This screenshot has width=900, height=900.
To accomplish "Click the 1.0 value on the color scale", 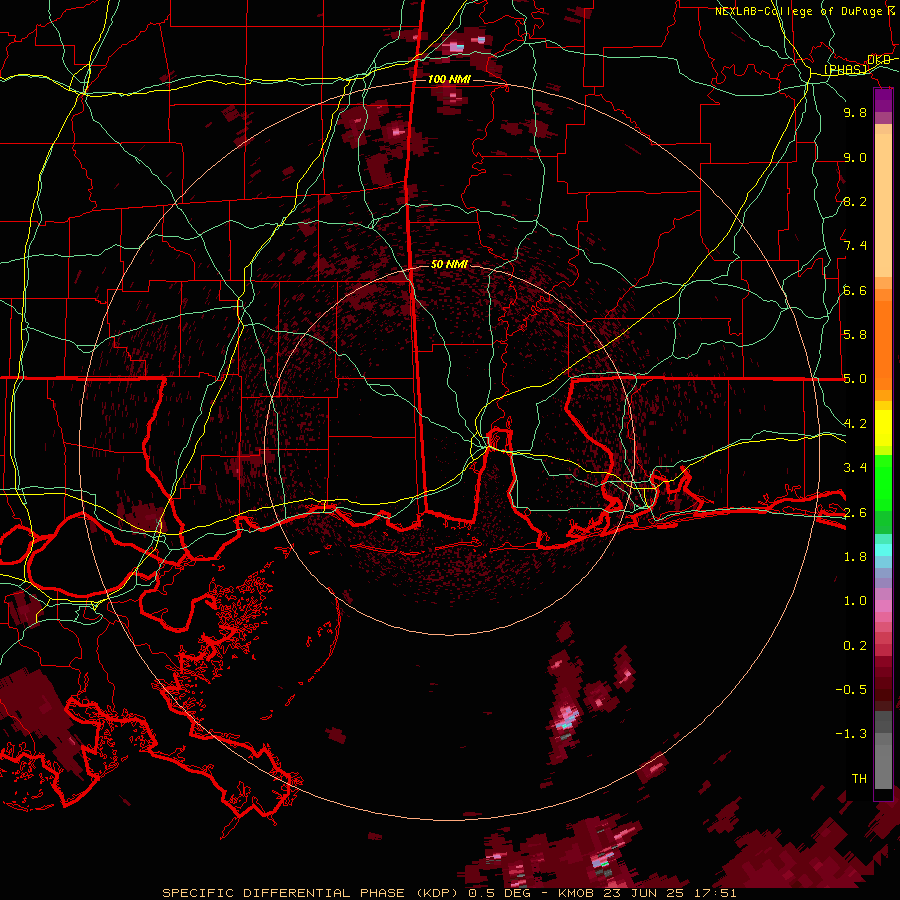I will pyautogui.click(x=855, y=601).
